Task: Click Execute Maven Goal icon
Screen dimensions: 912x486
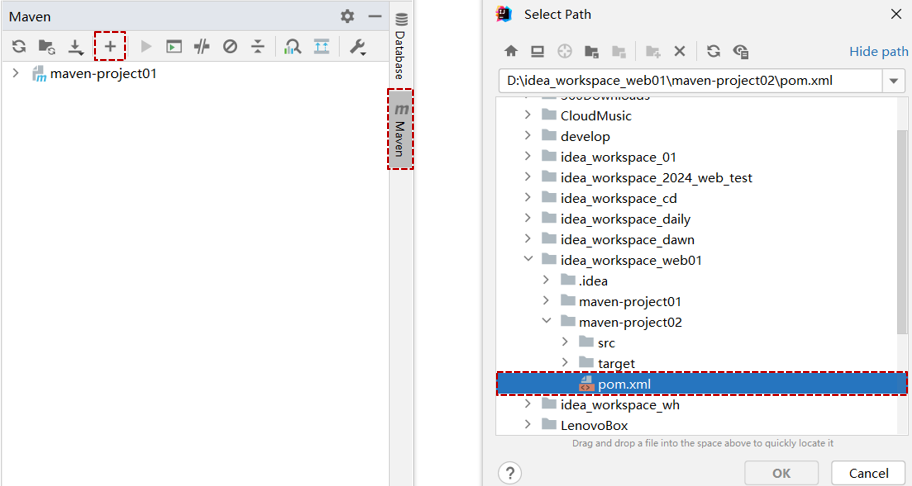Action: pos(174,46)
